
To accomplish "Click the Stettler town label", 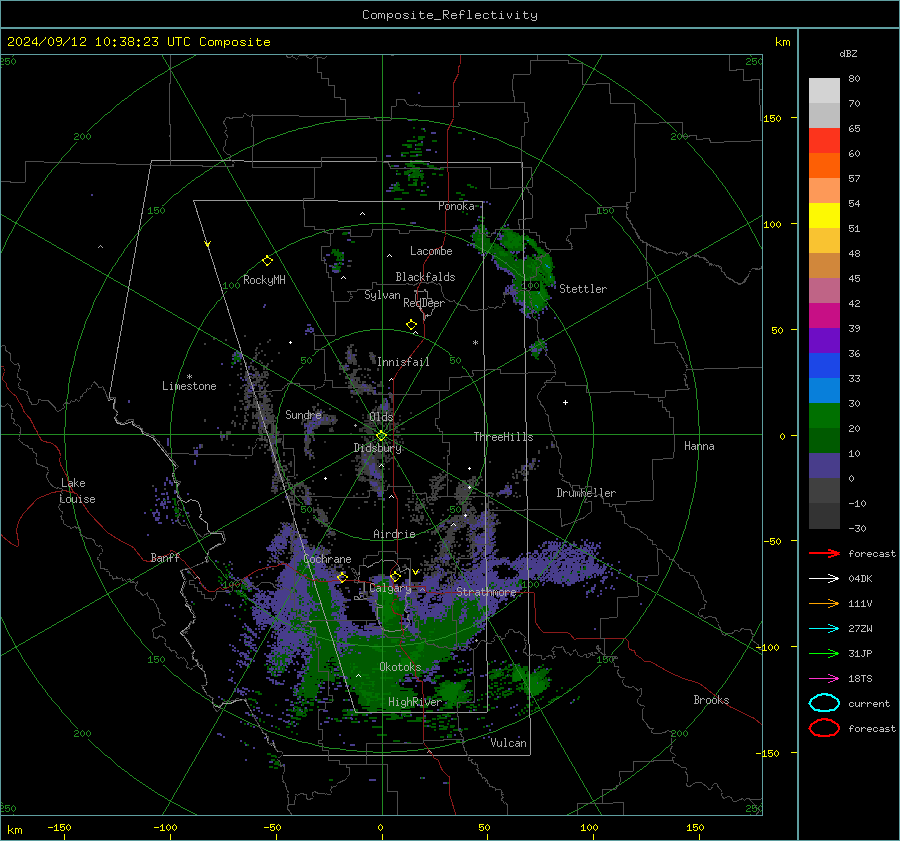I will [583, 289].
